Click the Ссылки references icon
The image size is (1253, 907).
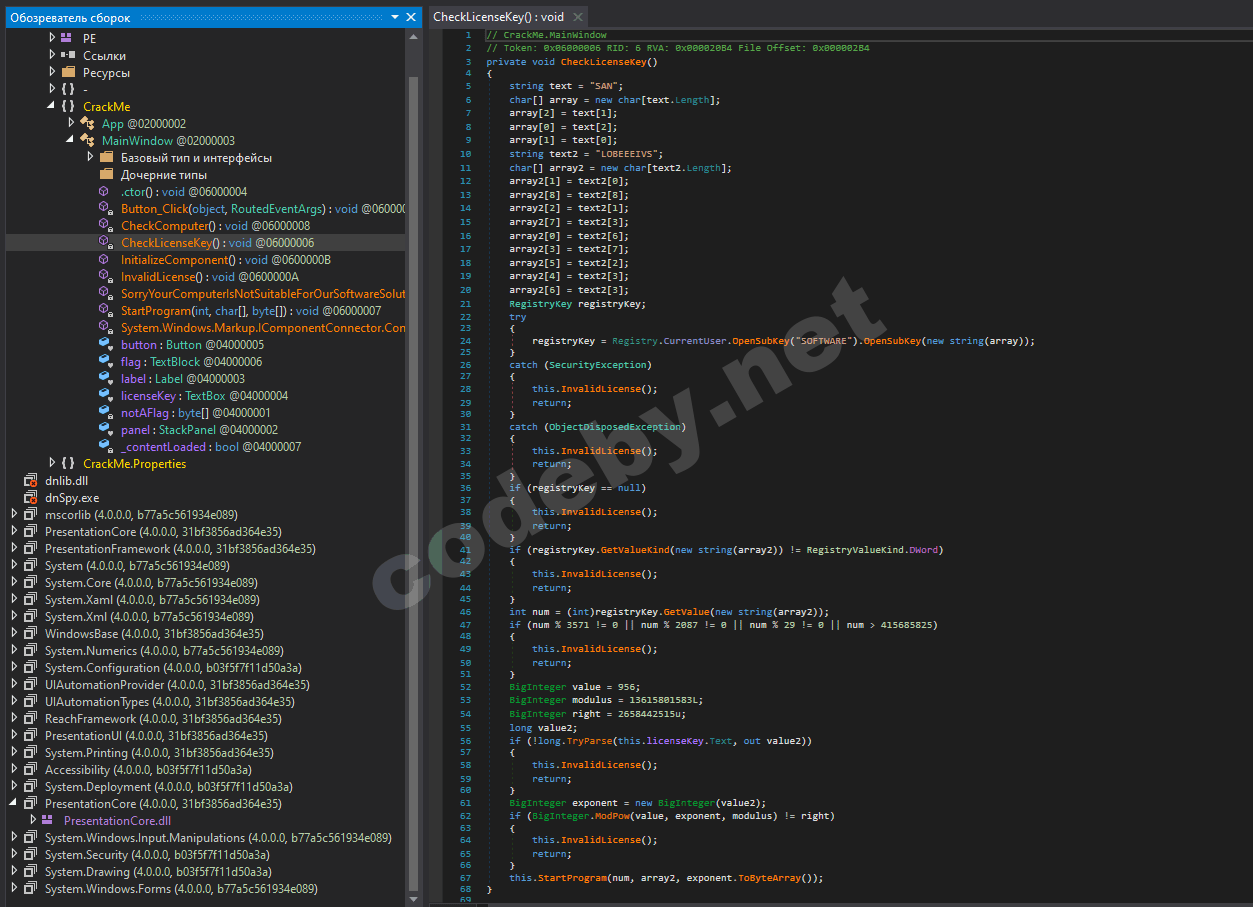(65, 54)
